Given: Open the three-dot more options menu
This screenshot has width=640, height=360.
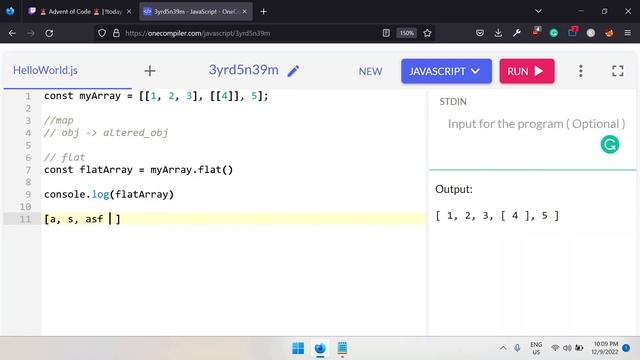Looking at the screenshot, I should point(580,71).
